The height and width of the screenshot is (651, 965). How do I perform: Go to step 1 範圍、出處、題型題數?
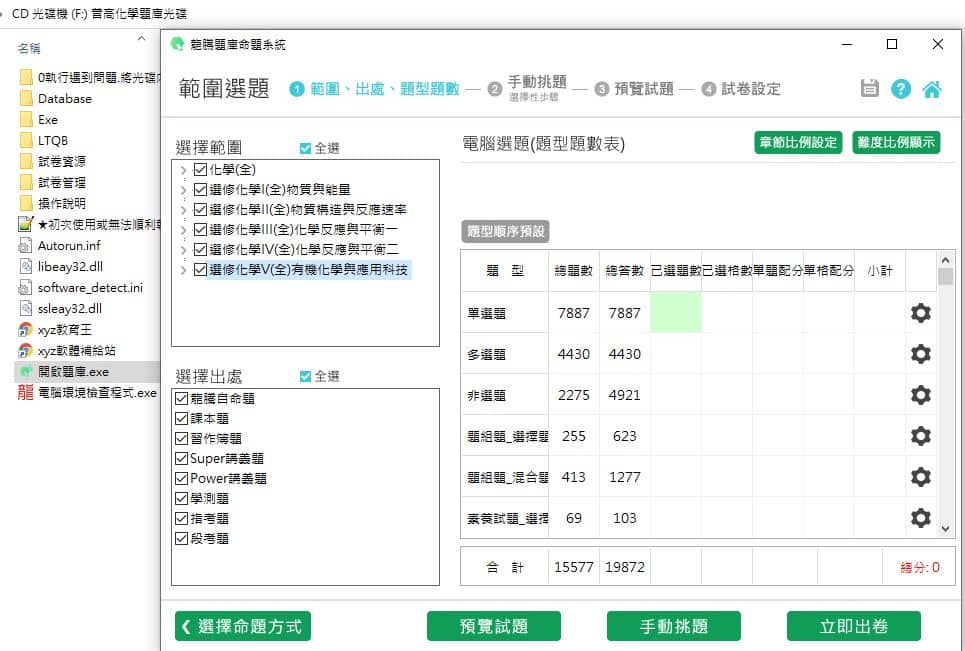click(375, 89)
